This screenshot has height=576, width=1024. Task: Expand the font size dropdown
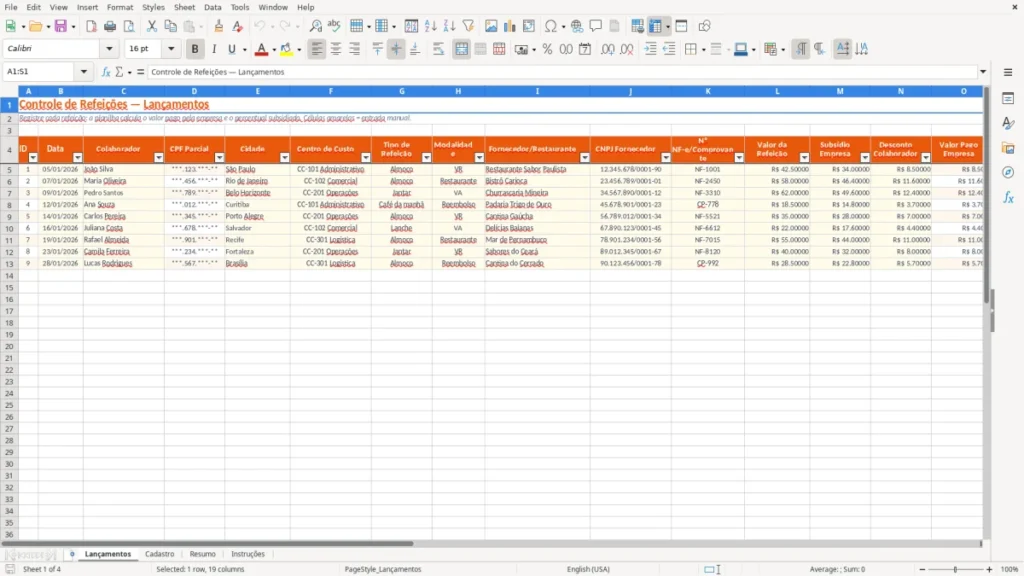click(x=171, y=49)
